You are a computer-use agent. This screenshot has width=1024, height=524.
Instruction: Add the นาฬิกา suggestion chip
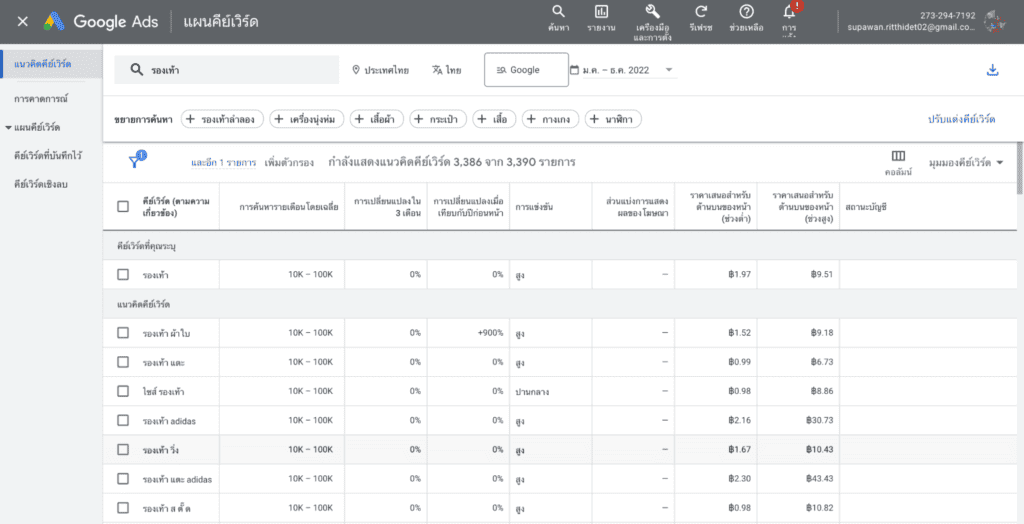coord(613,119)
